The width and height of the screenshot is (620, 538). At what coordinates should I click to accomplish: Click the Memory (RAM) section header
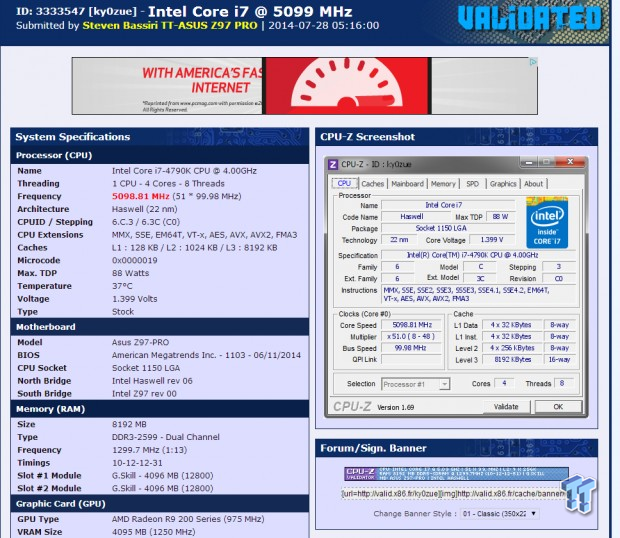click(159, 409)
